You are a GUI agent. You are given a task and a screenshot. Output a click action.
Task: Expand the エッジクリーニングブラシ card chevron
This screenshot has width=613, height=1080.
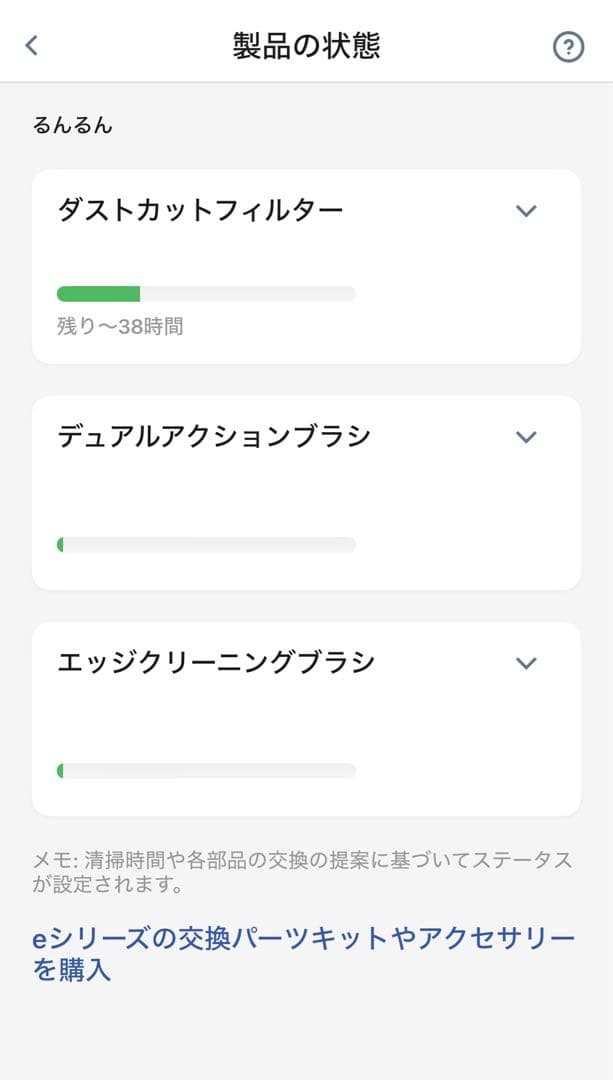[x=526, y=663]
